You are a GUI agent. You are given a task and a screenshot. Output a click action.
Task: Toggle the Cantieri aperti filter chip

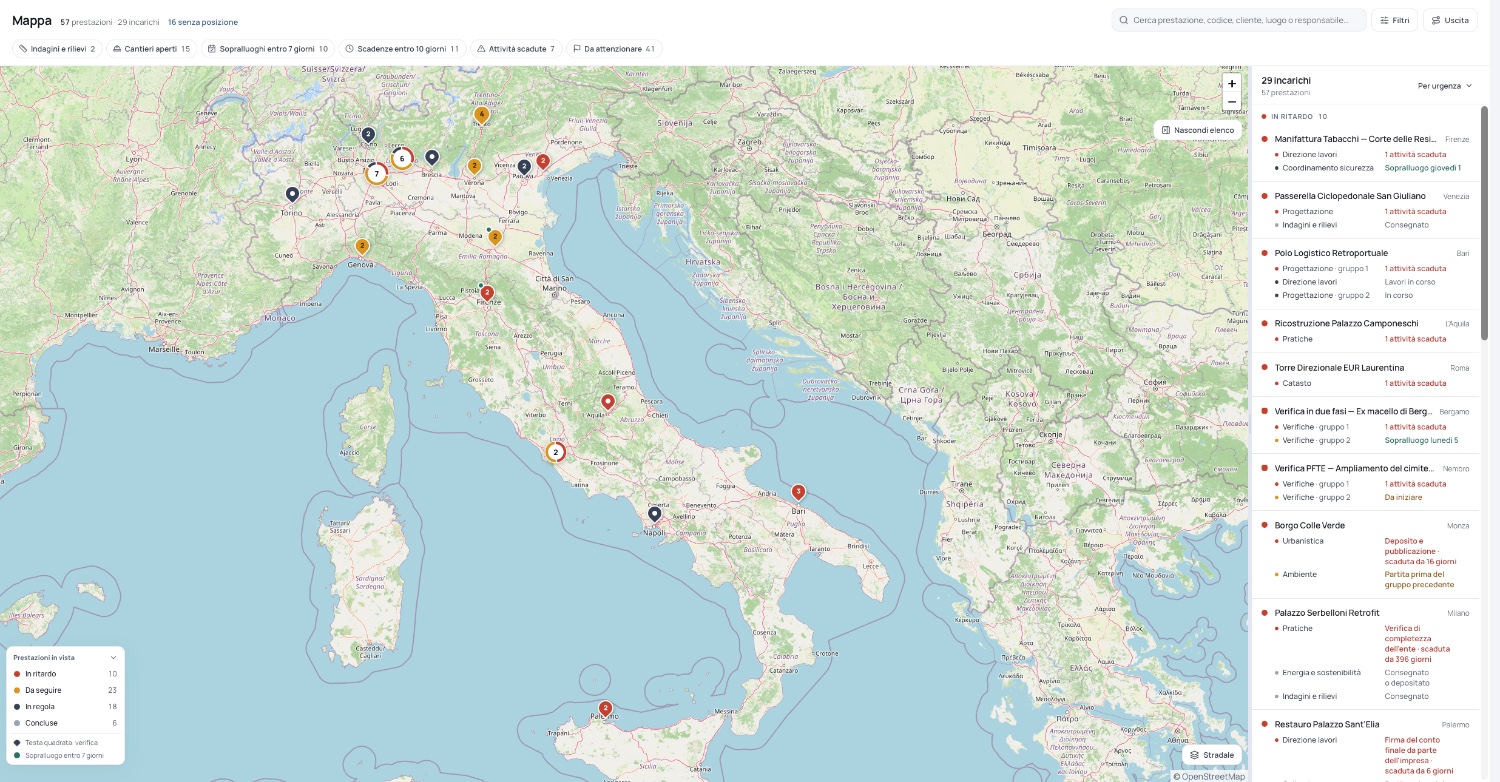click(x=151, y=48)
